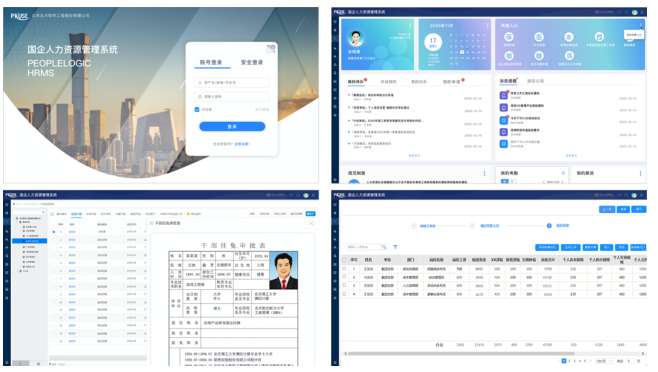The height and width of the screenshot is (372, 658).
Task: Click the register link under the login button
Action: 242,144
